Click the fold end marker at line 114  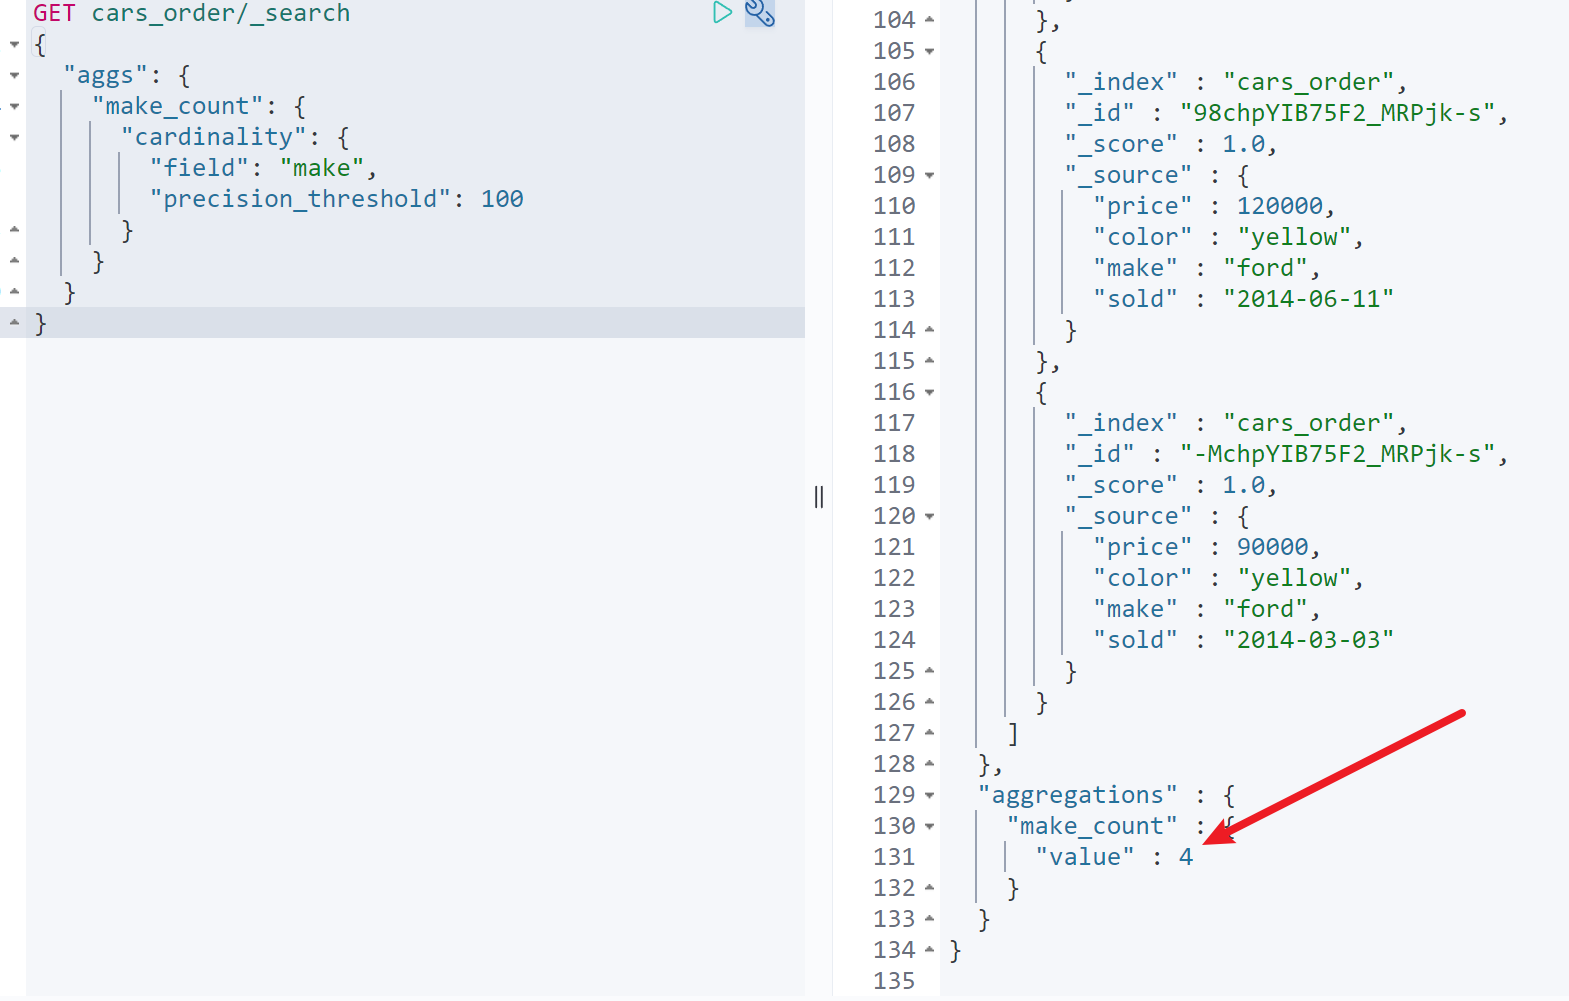coord(930,329)
